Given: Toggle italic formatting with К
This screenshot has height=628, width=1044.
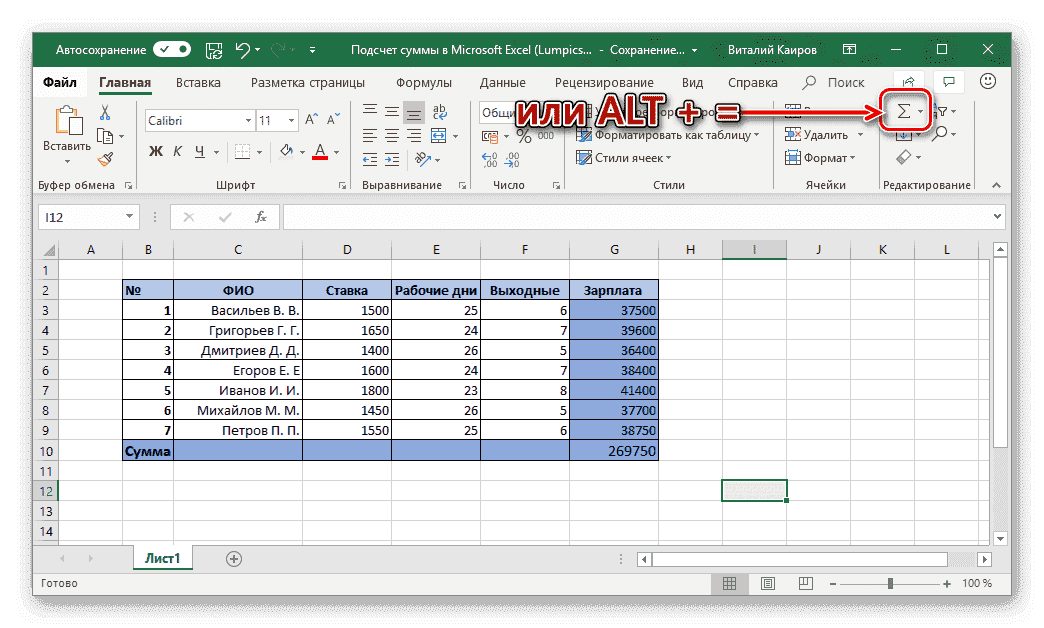Looking at the screenshot, I should pos(178,151).
